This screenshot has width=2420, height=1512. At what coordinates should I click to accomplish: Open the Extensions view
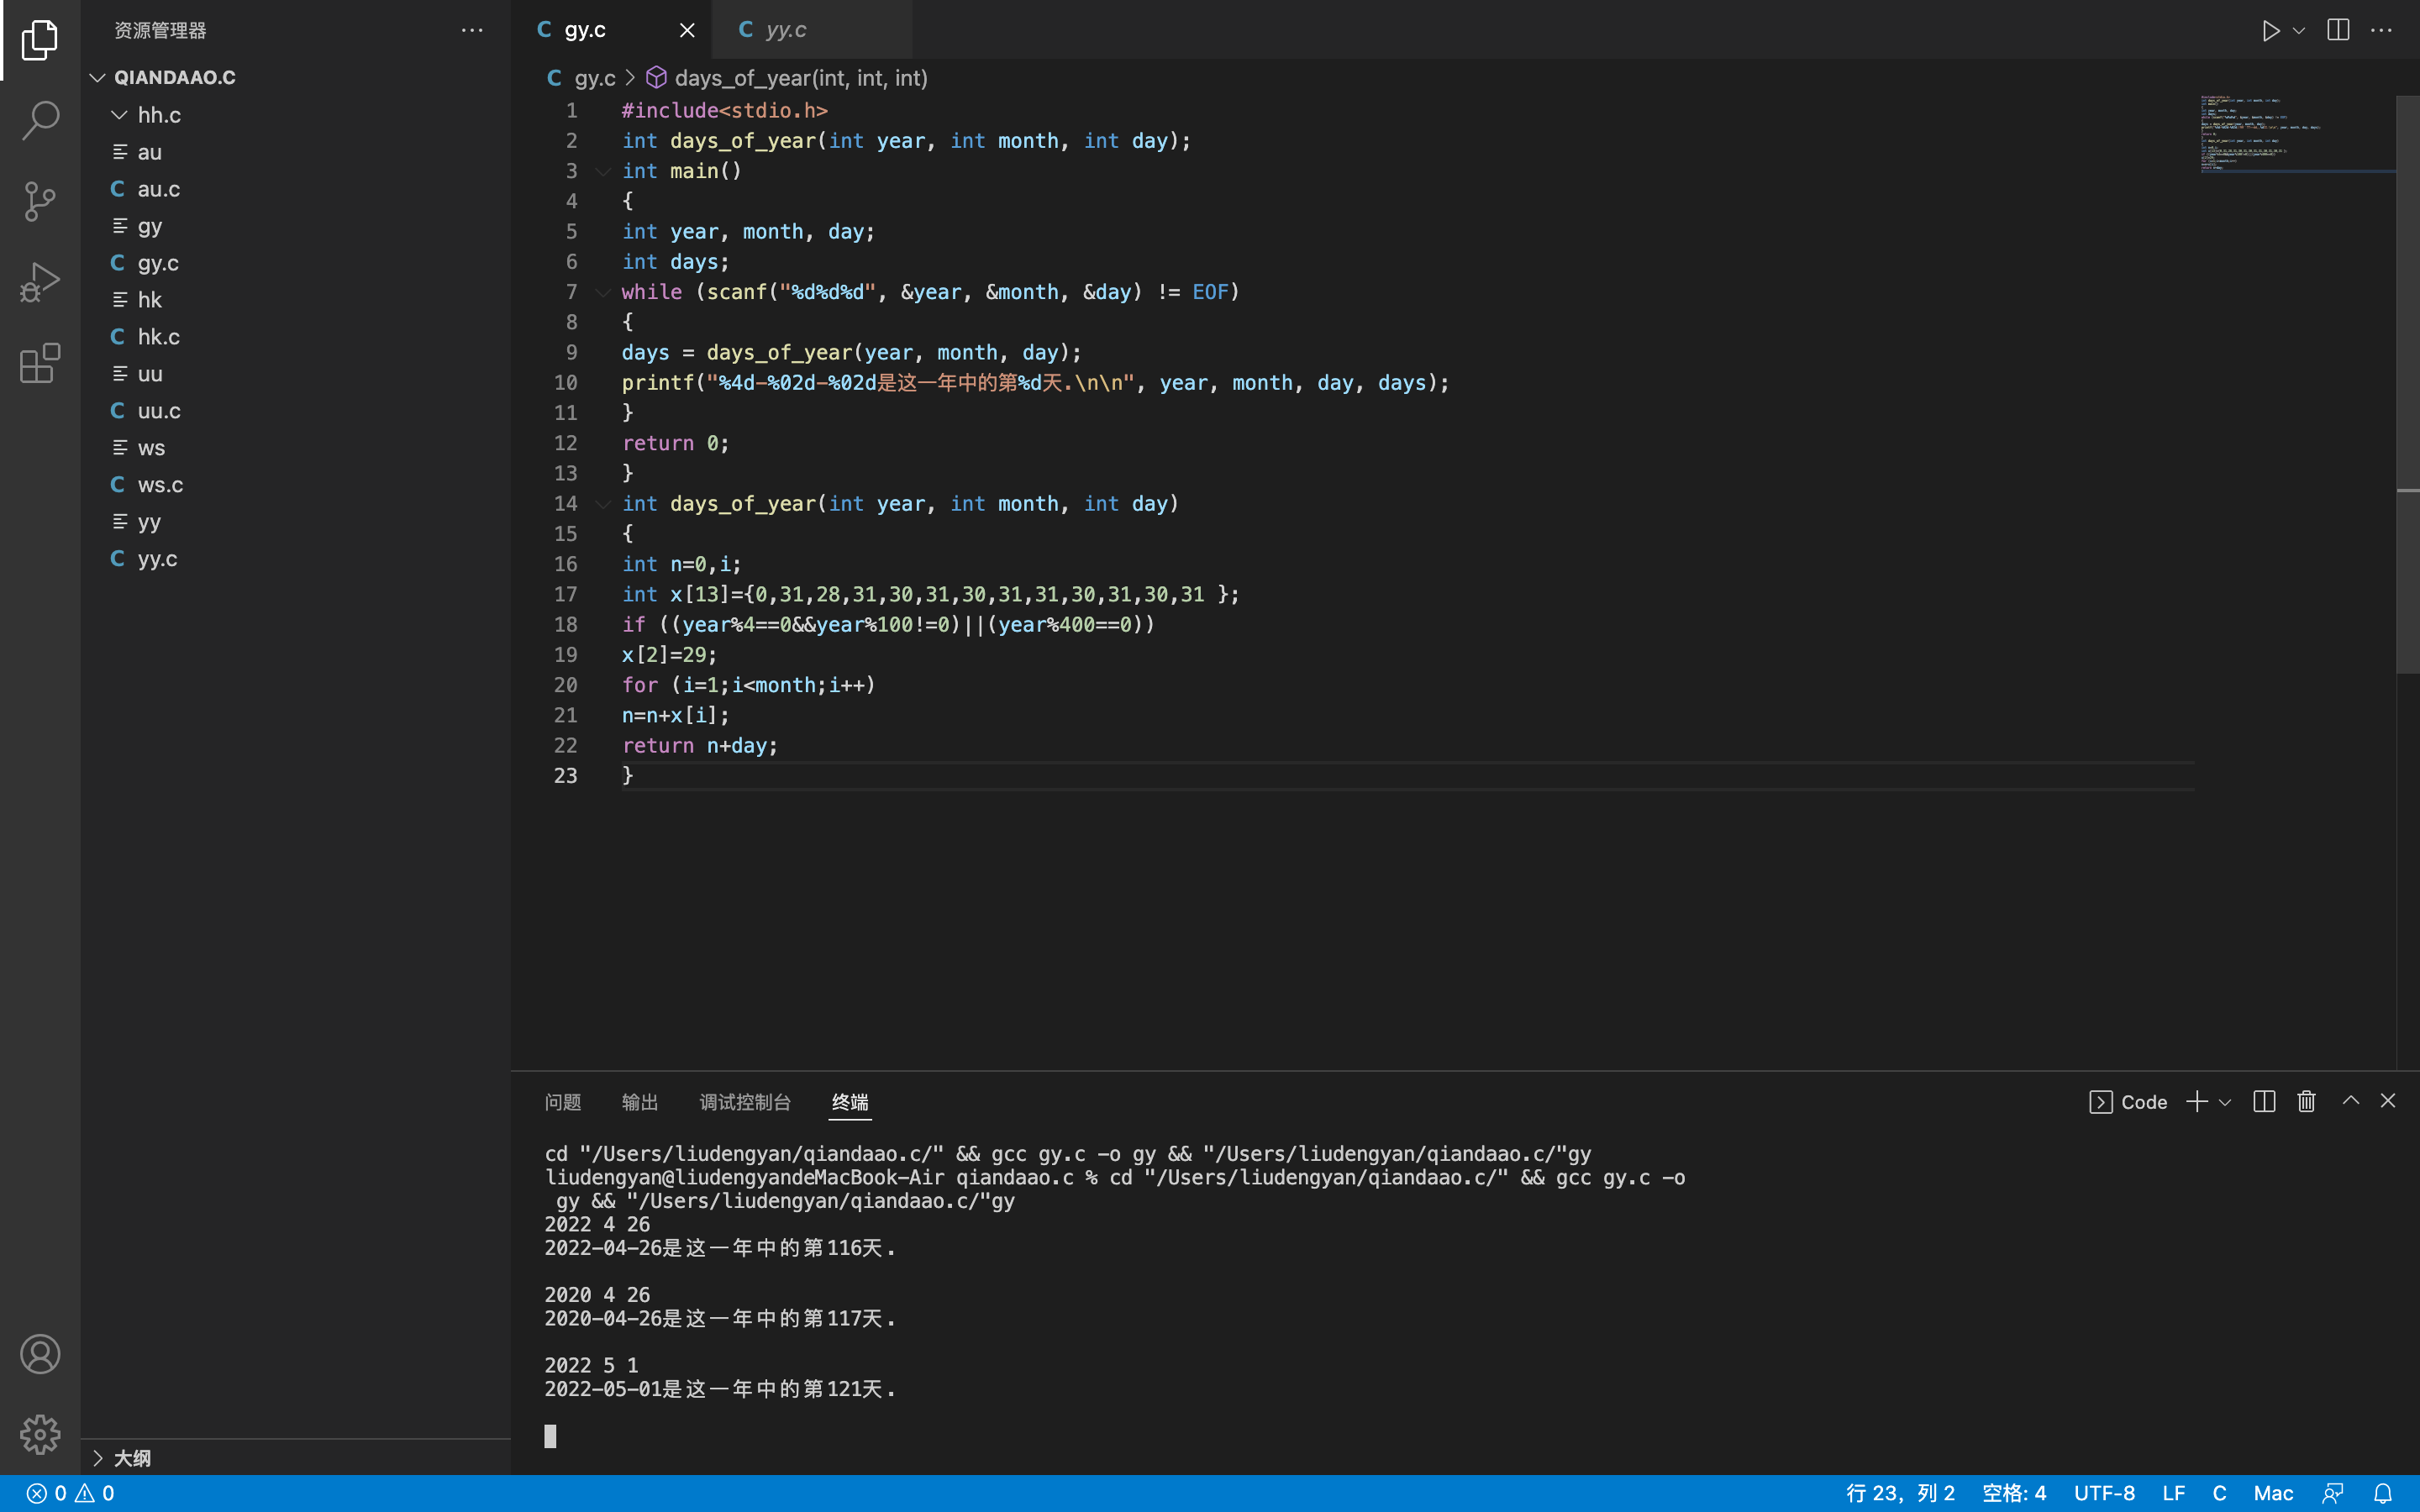tap(40, 363)
